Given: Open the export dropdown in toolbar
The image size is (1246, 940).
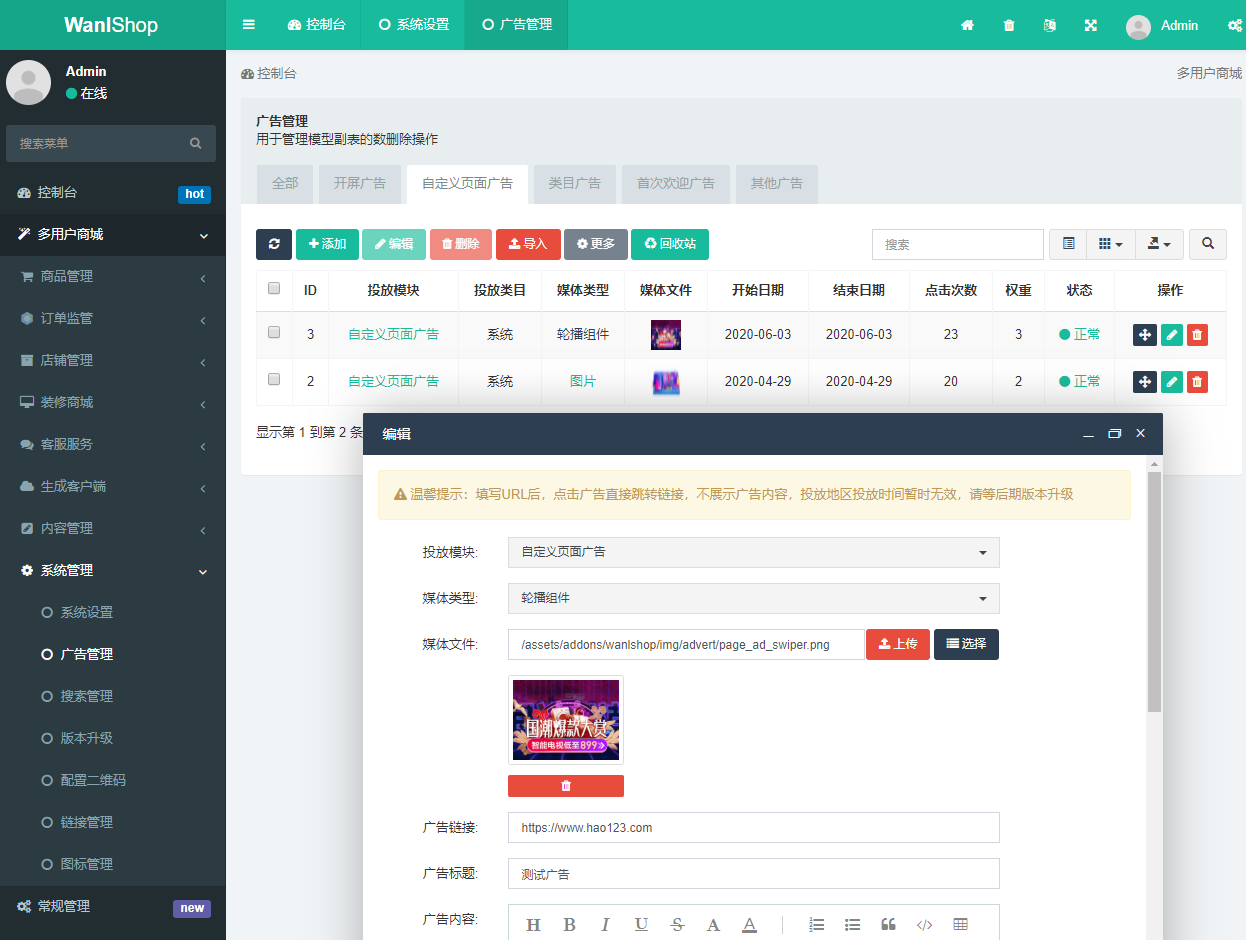Looking at the screenshot, I should point(1159,244).
